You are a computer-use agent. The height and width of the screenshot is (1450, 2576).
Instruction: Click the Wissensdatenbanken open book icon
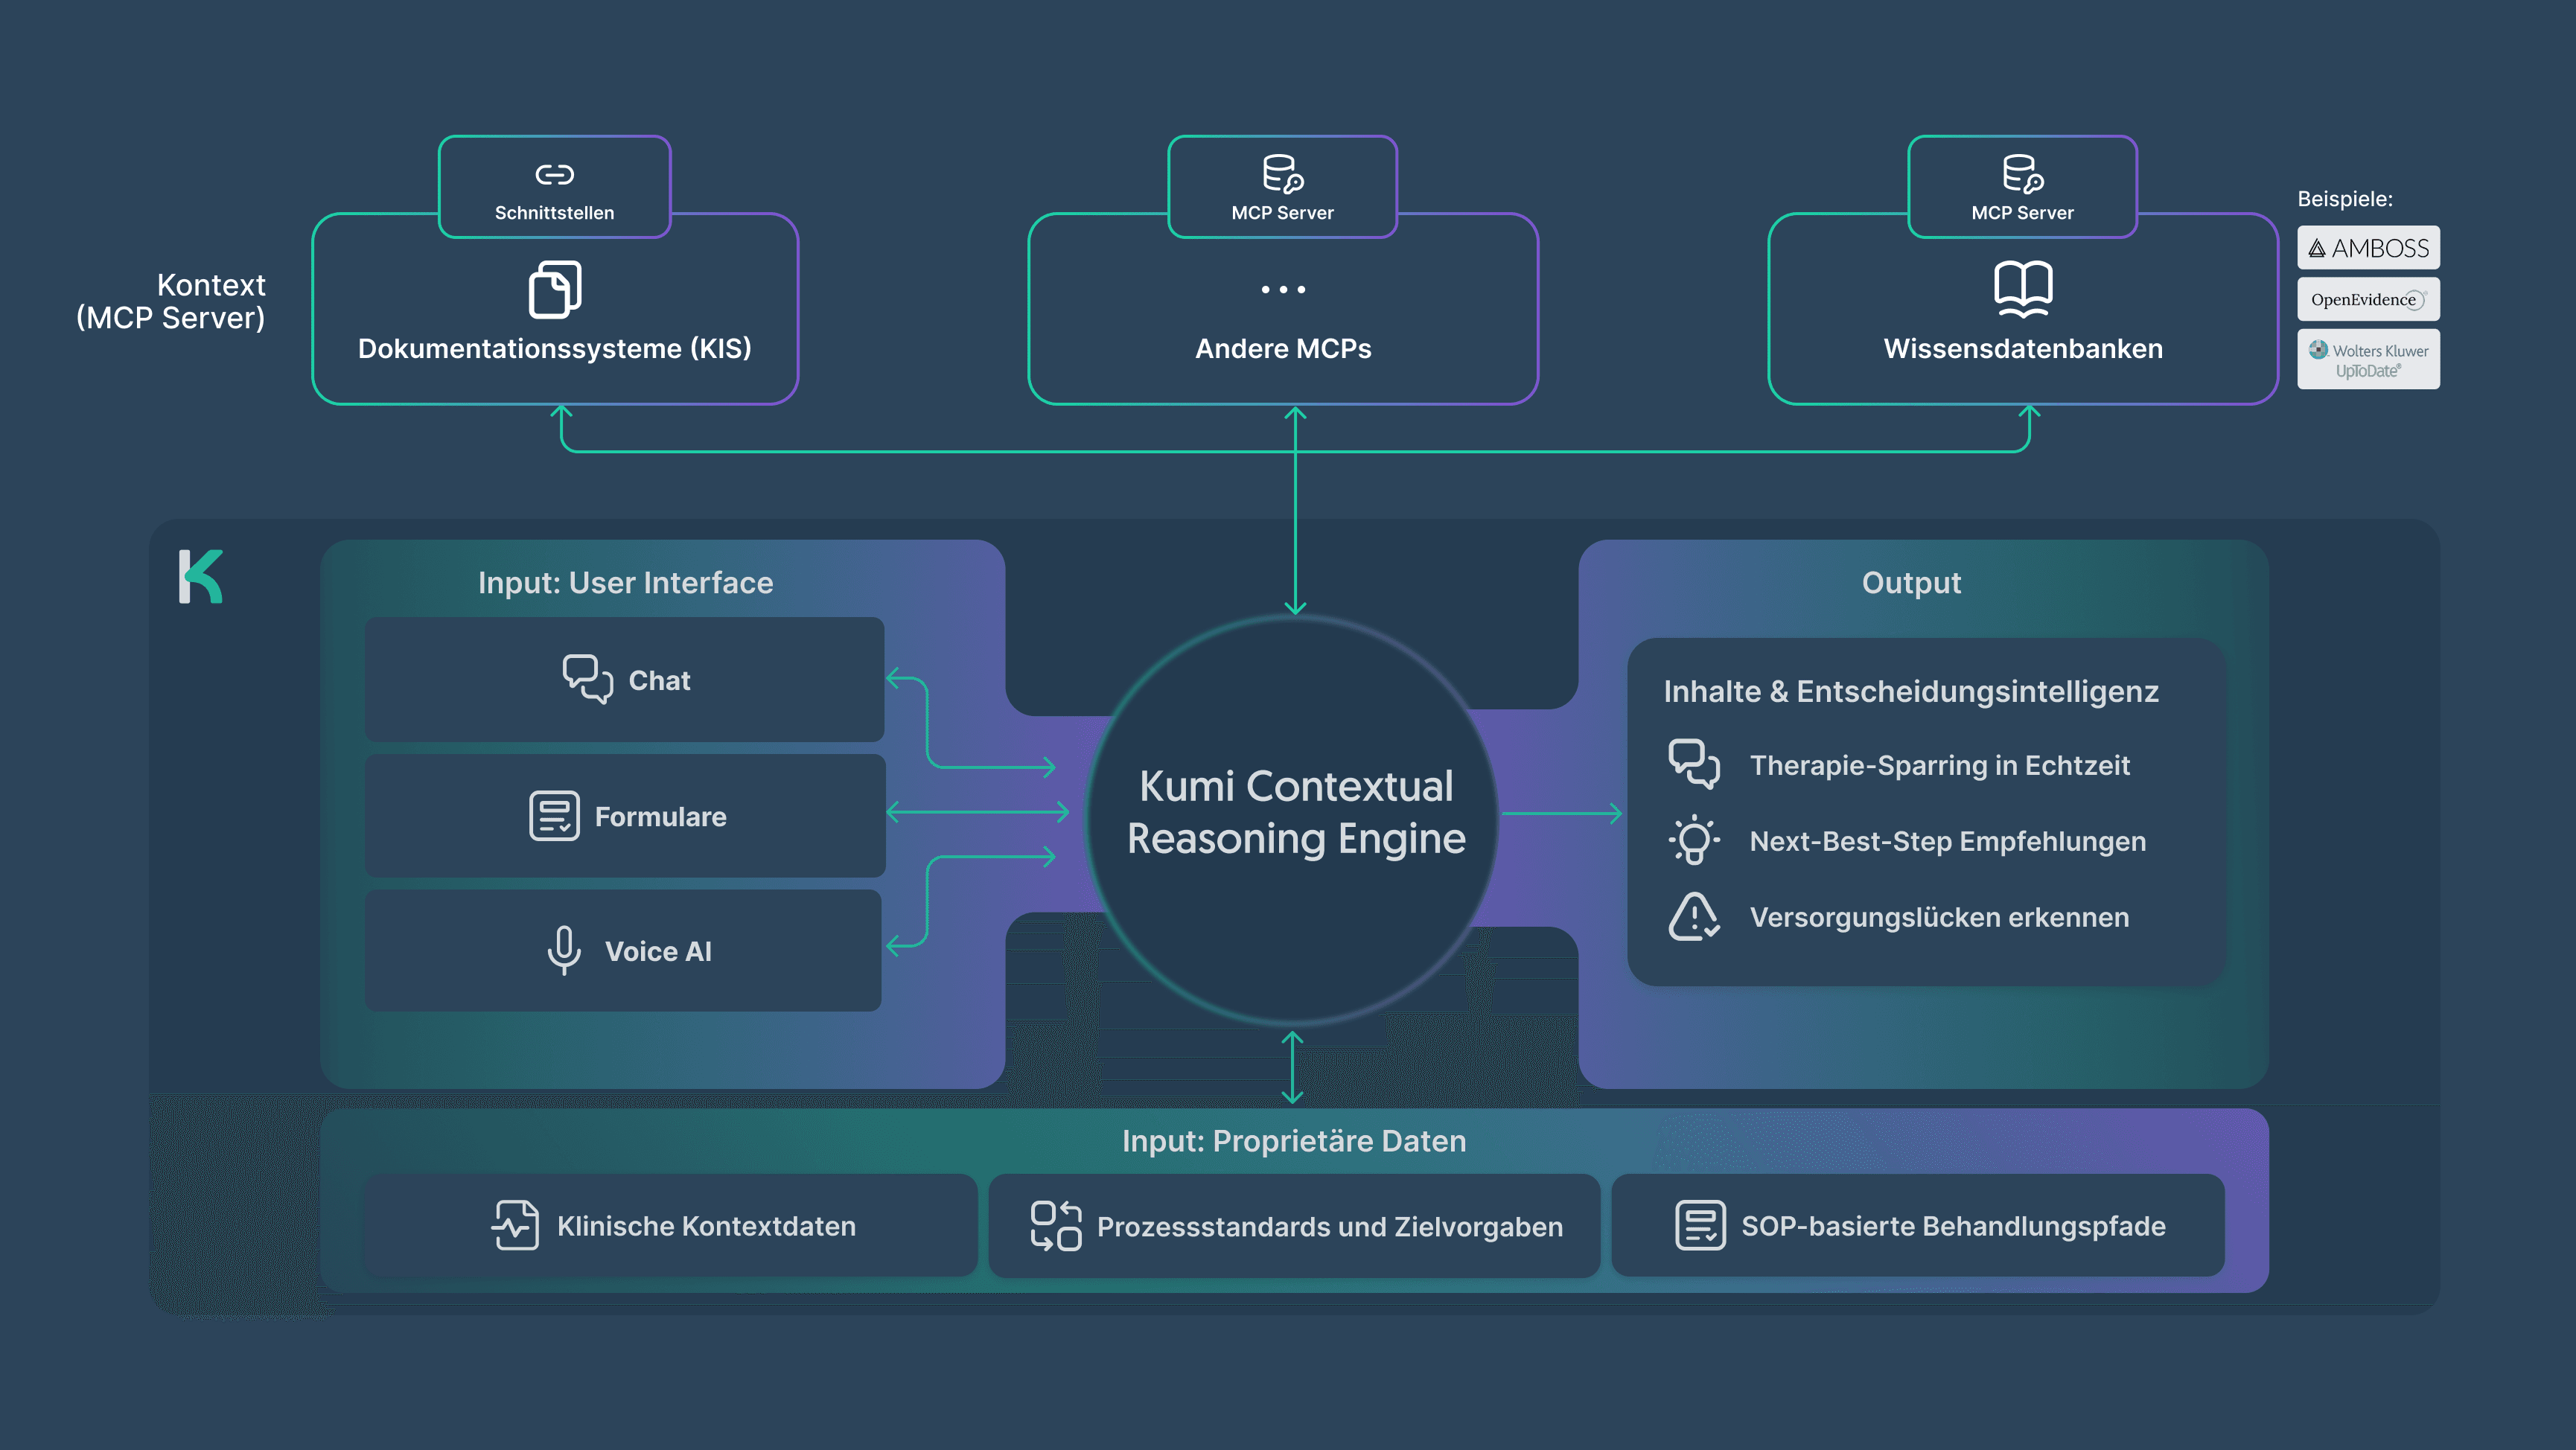pos(2022,288)
